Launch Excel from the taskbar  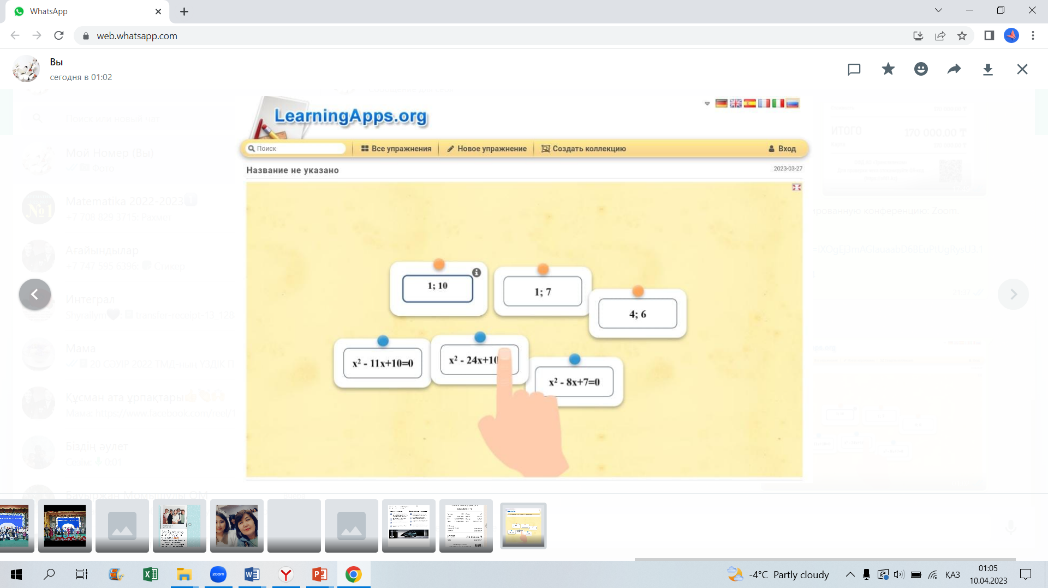pyautogui.click(x=150, y=575)
